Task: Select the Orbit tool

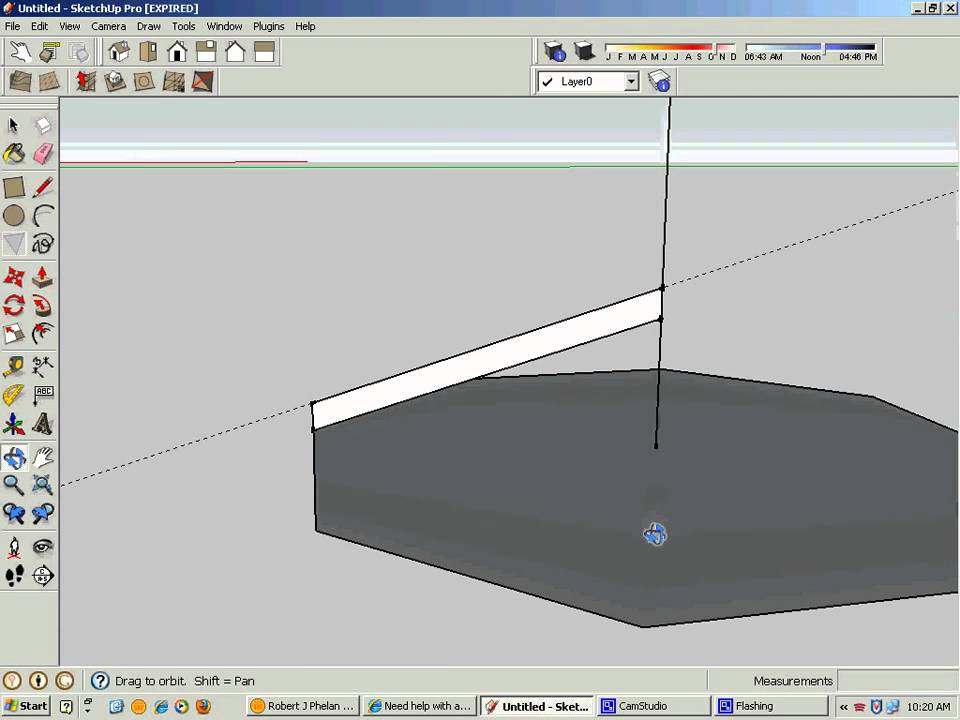Action: pos(14,457)
